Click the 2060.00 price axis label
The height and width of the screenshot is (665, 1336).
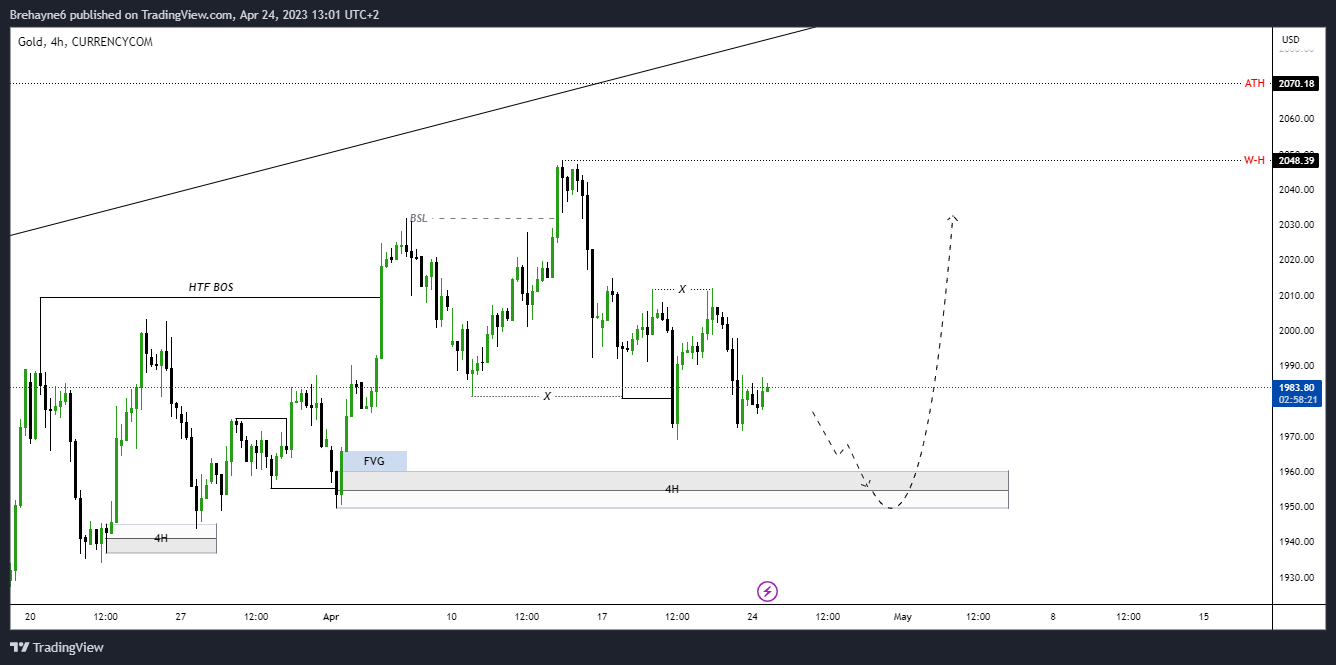1296,119
